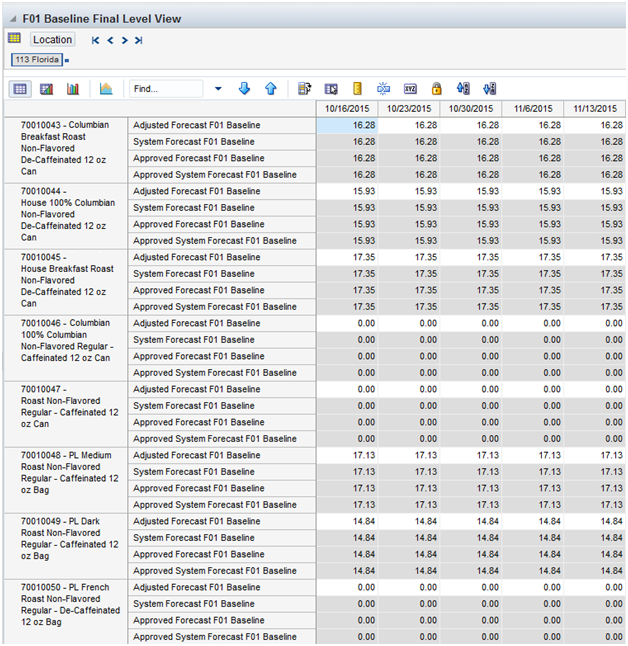Click into the Find text field
628x646 pixels.
(165, 89)
